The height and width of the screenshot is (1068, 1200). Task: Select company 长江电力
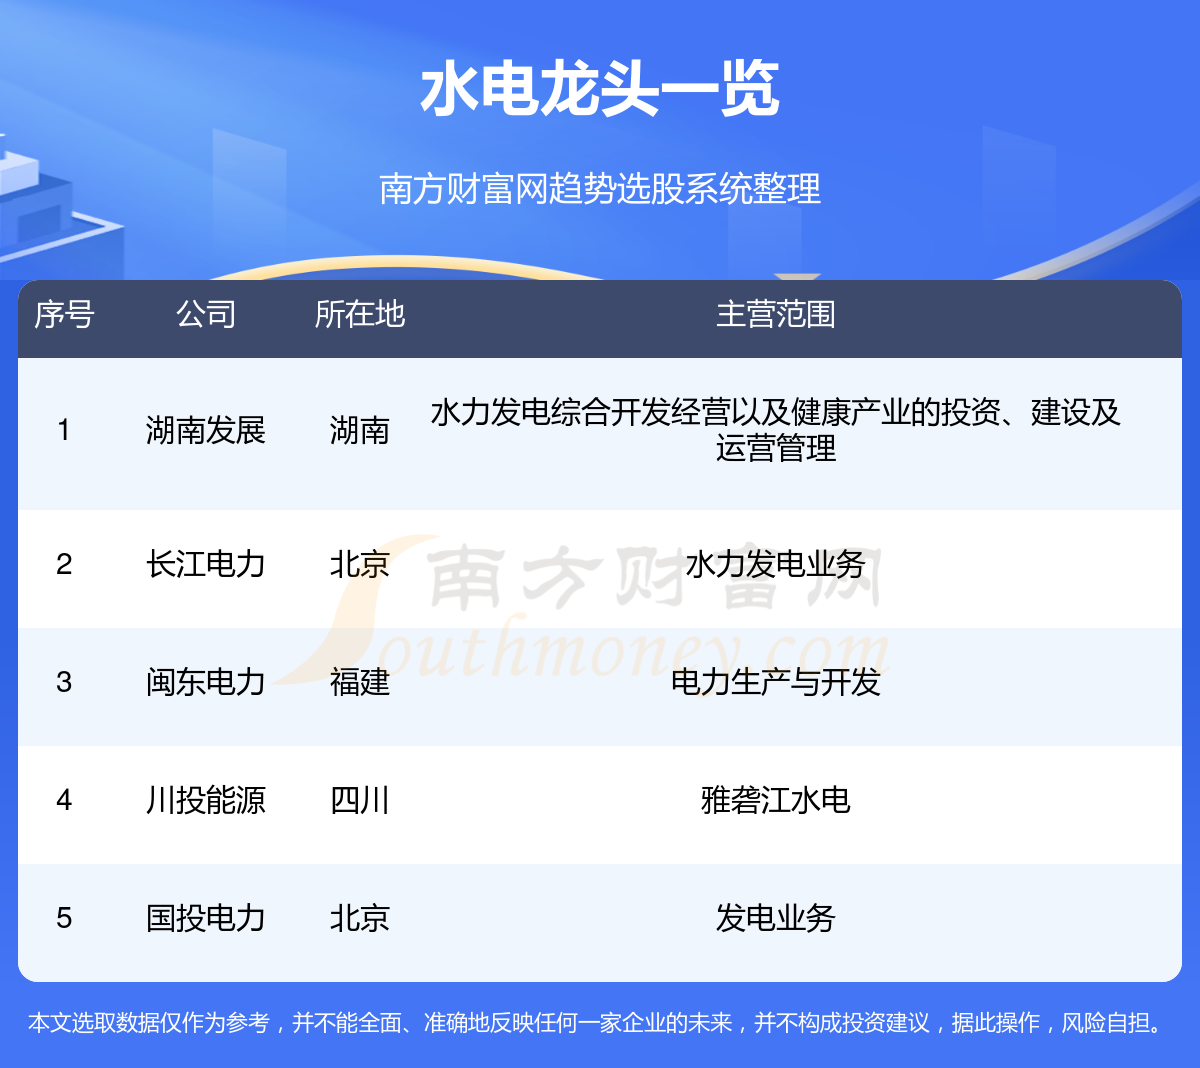[206, 565]
